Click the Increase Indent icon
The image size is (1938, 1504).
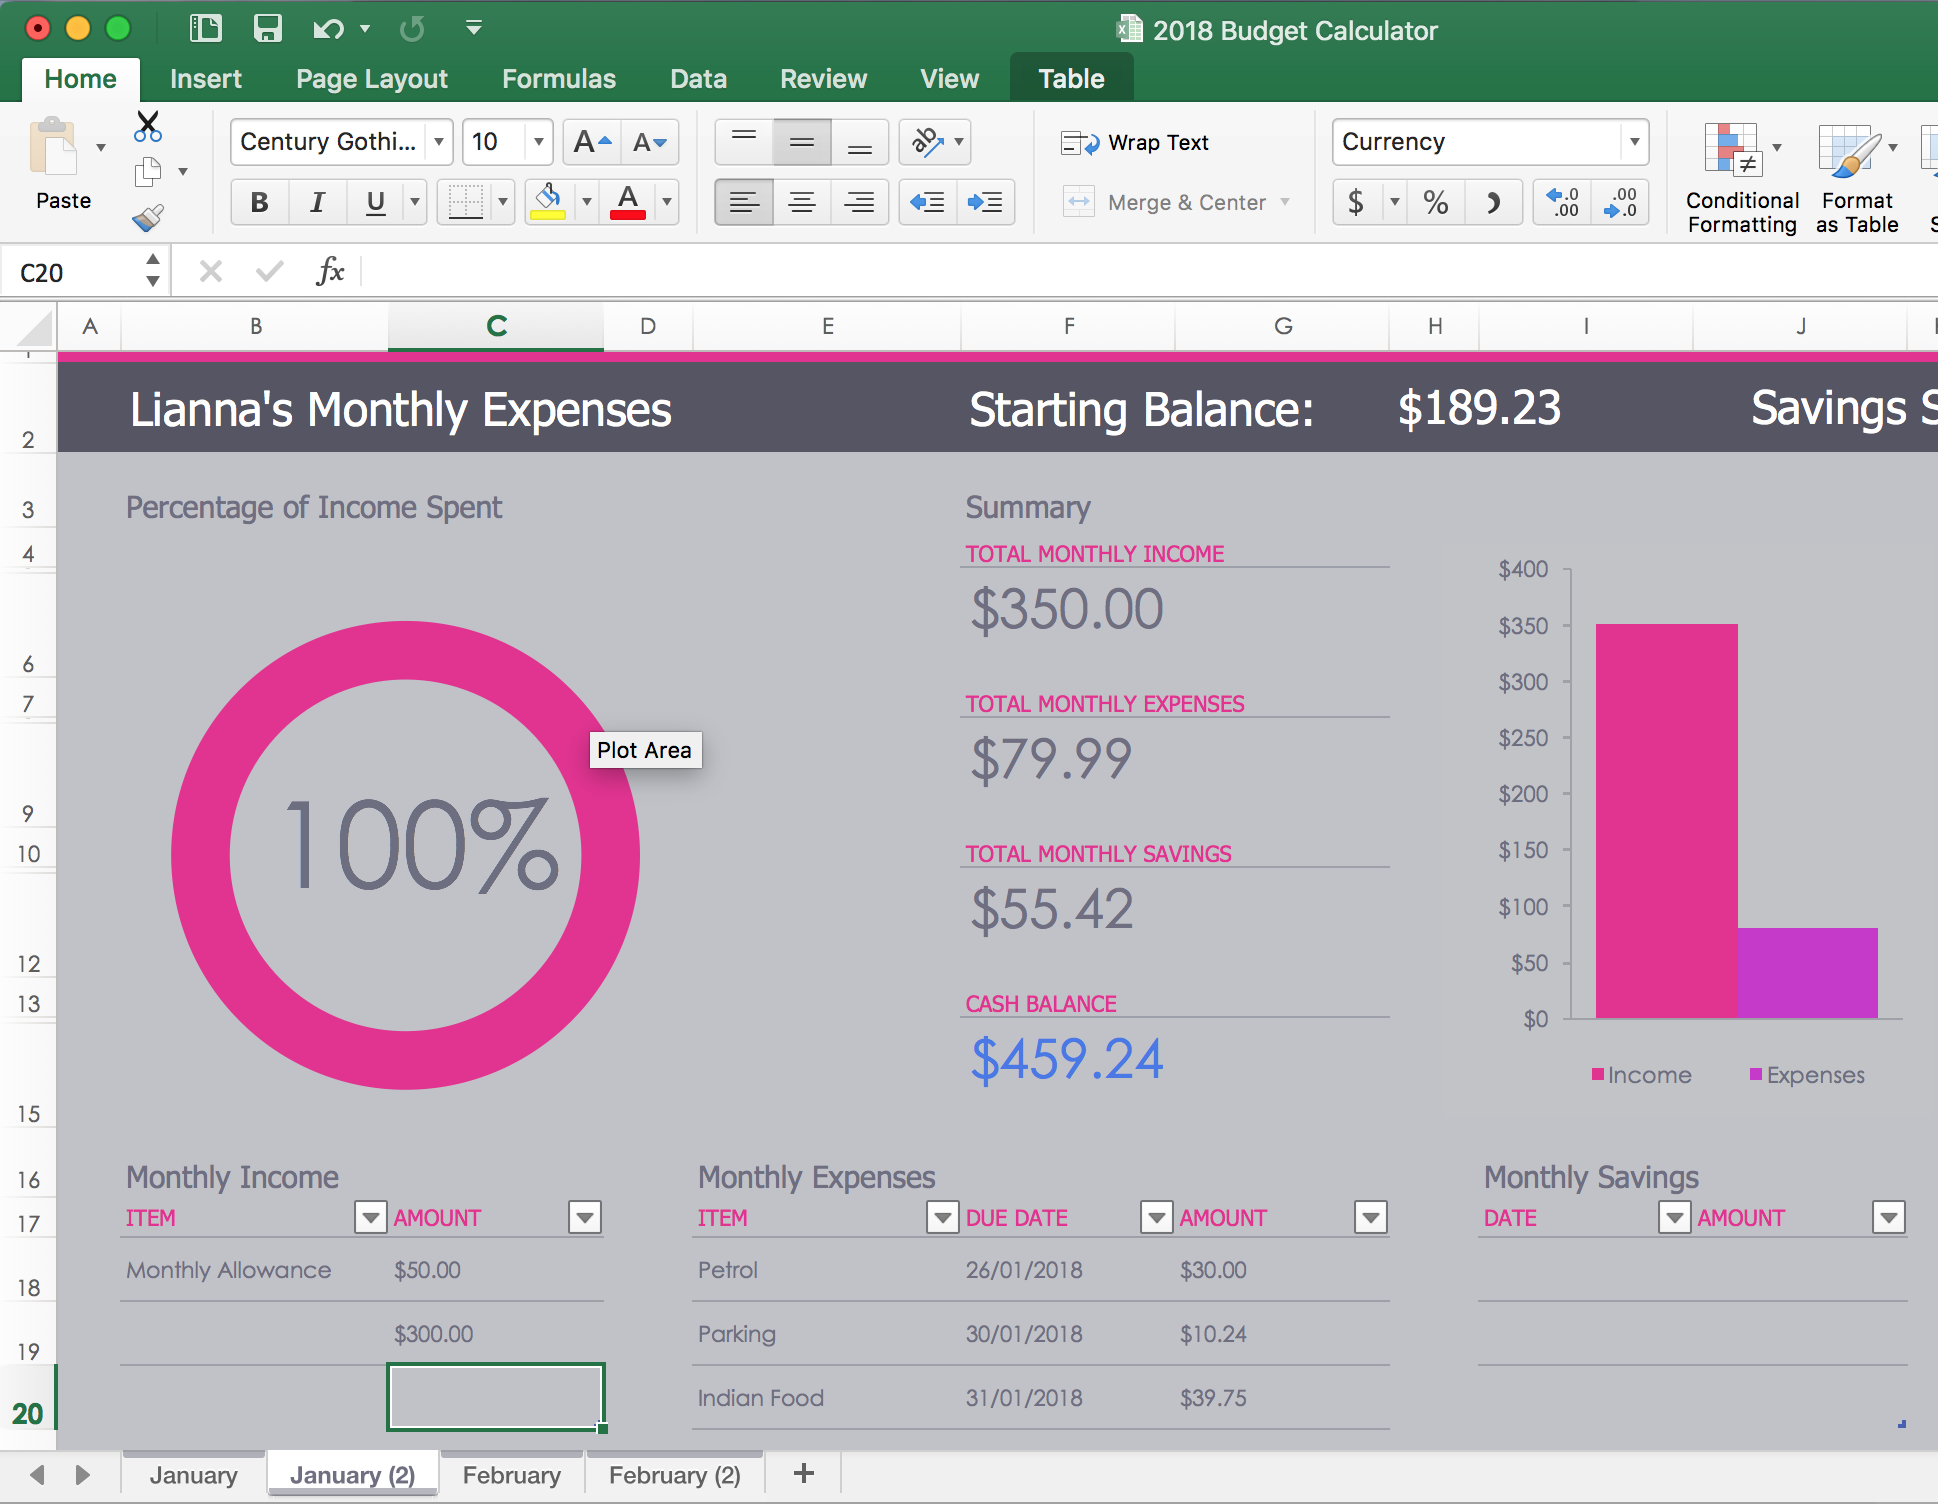985,203
